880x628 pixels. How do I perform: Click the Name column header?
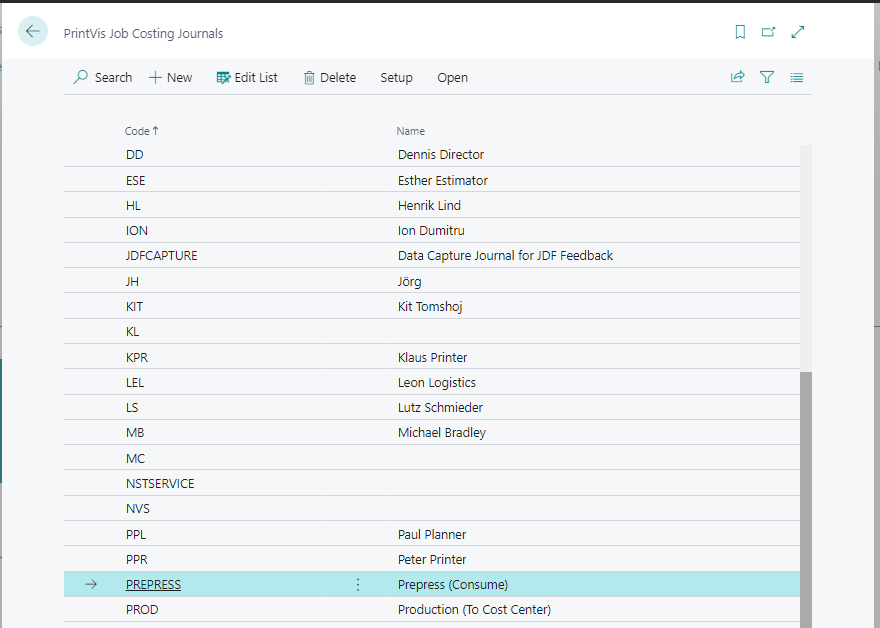410,131
